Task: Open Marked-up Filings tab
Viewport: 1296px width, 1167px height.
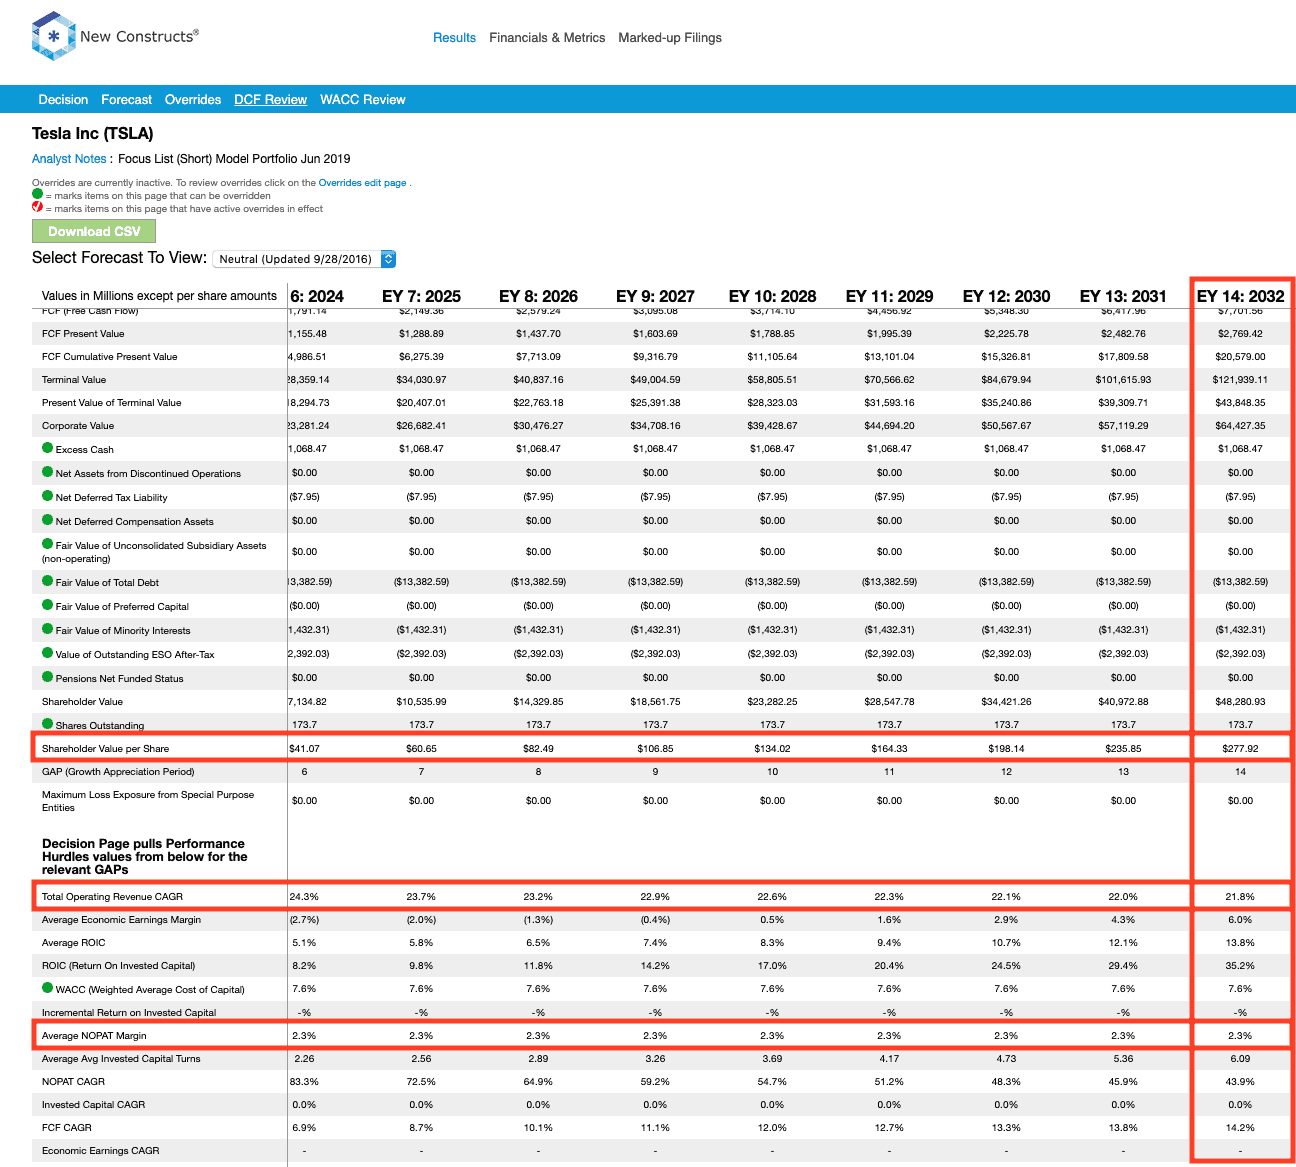Action: (670, 38)
